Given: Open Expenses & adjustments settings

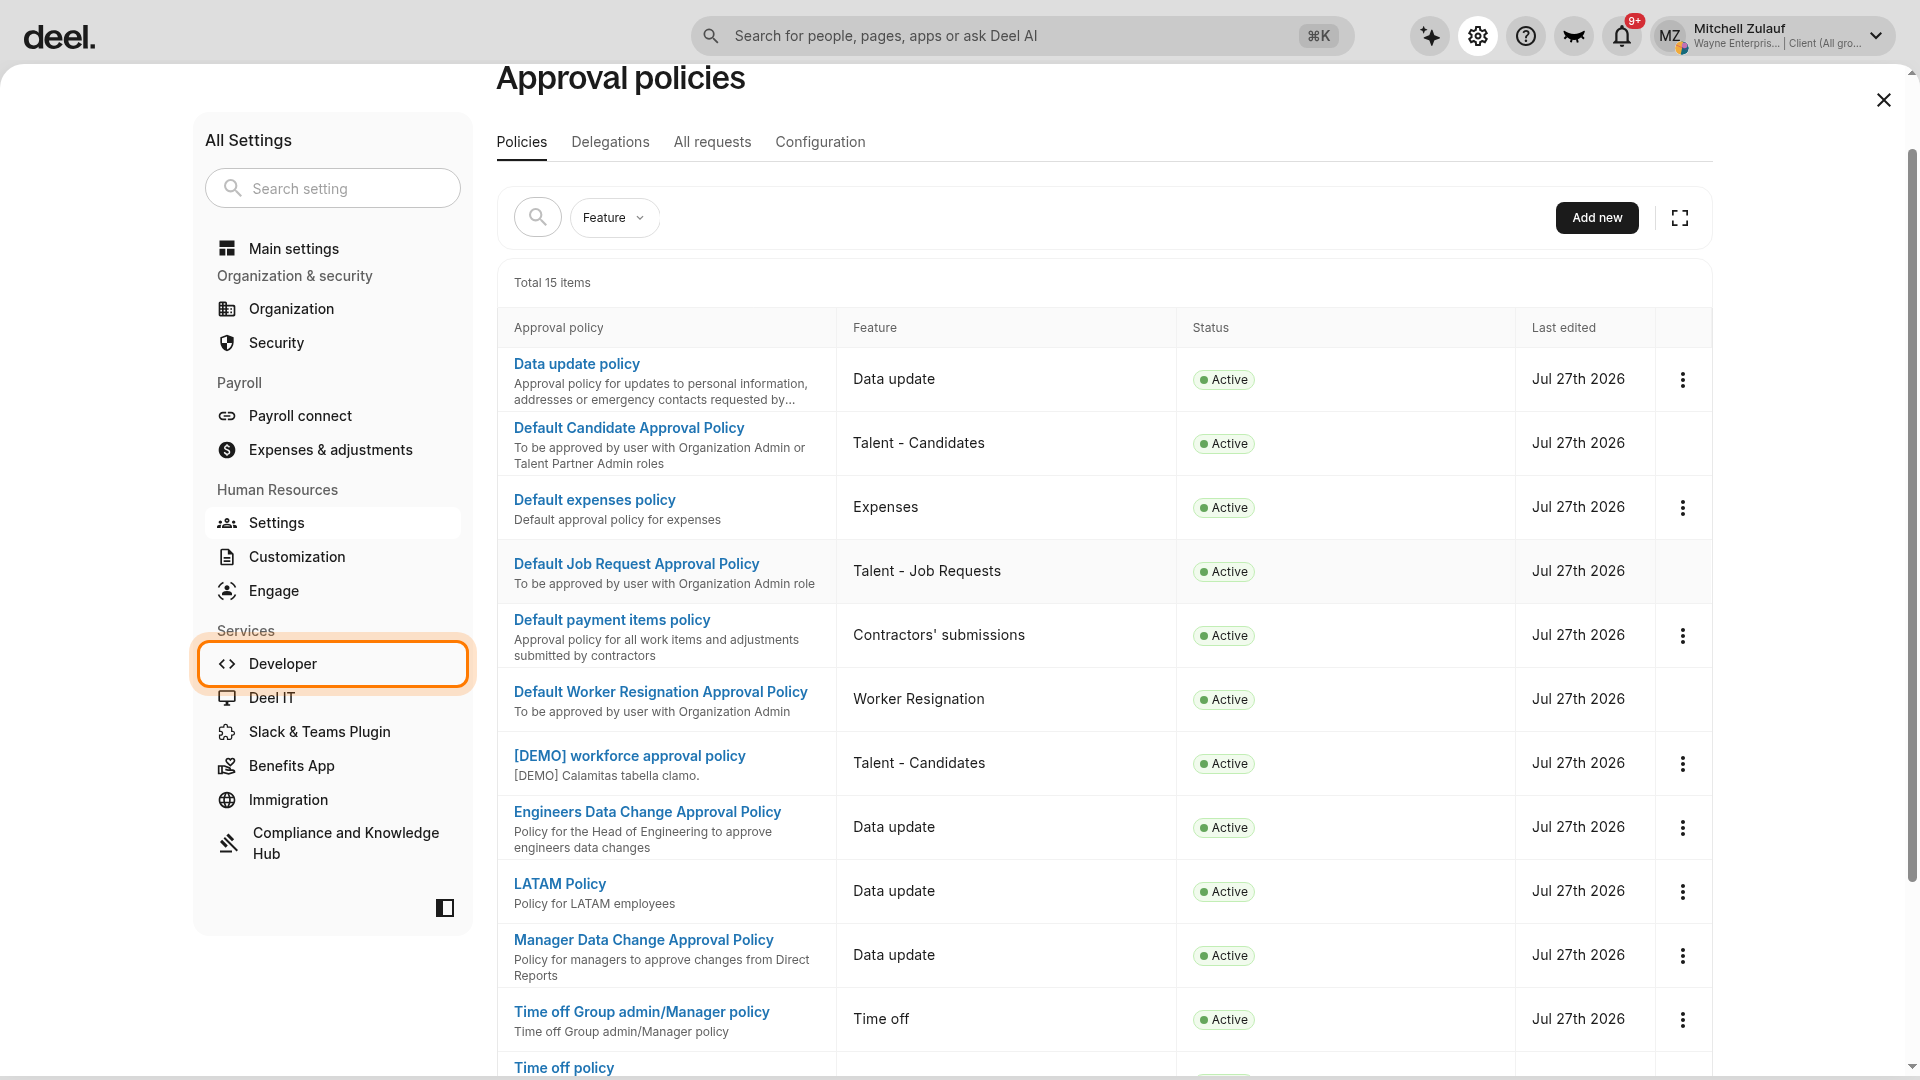Looking at the screenshot, I should 333,450.
